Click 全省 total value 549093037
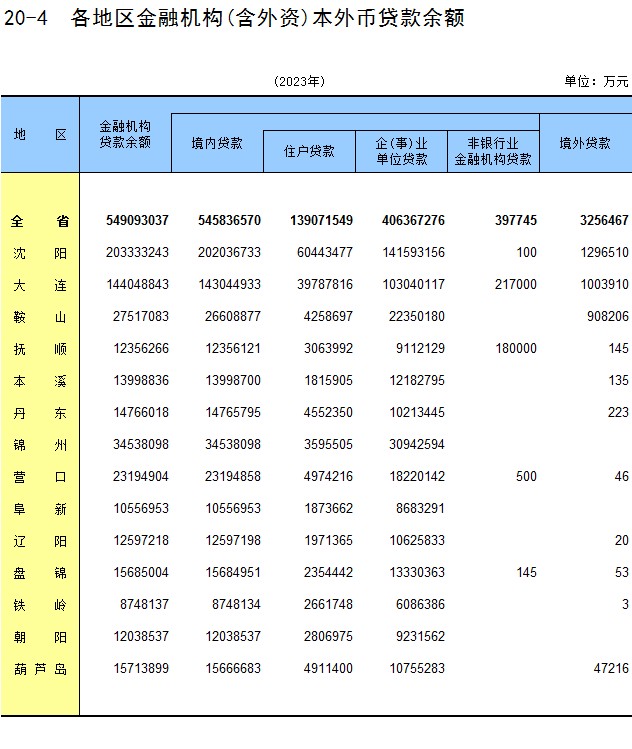This screenshot has width=632, height=749. pyautogui.click(x=137, y=220)
